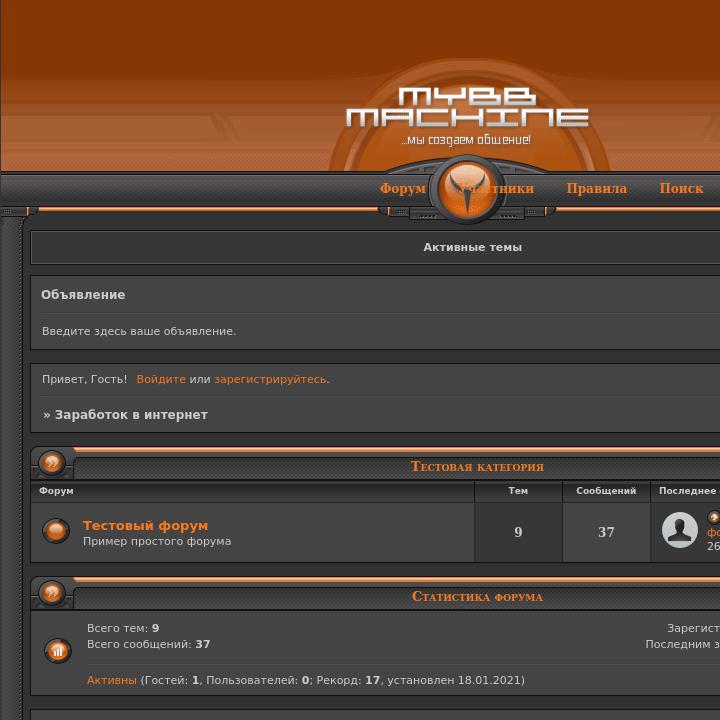Collapse the Статистика форума section icon
This screenshot has height=720, width=720.
tap(52, 592)
